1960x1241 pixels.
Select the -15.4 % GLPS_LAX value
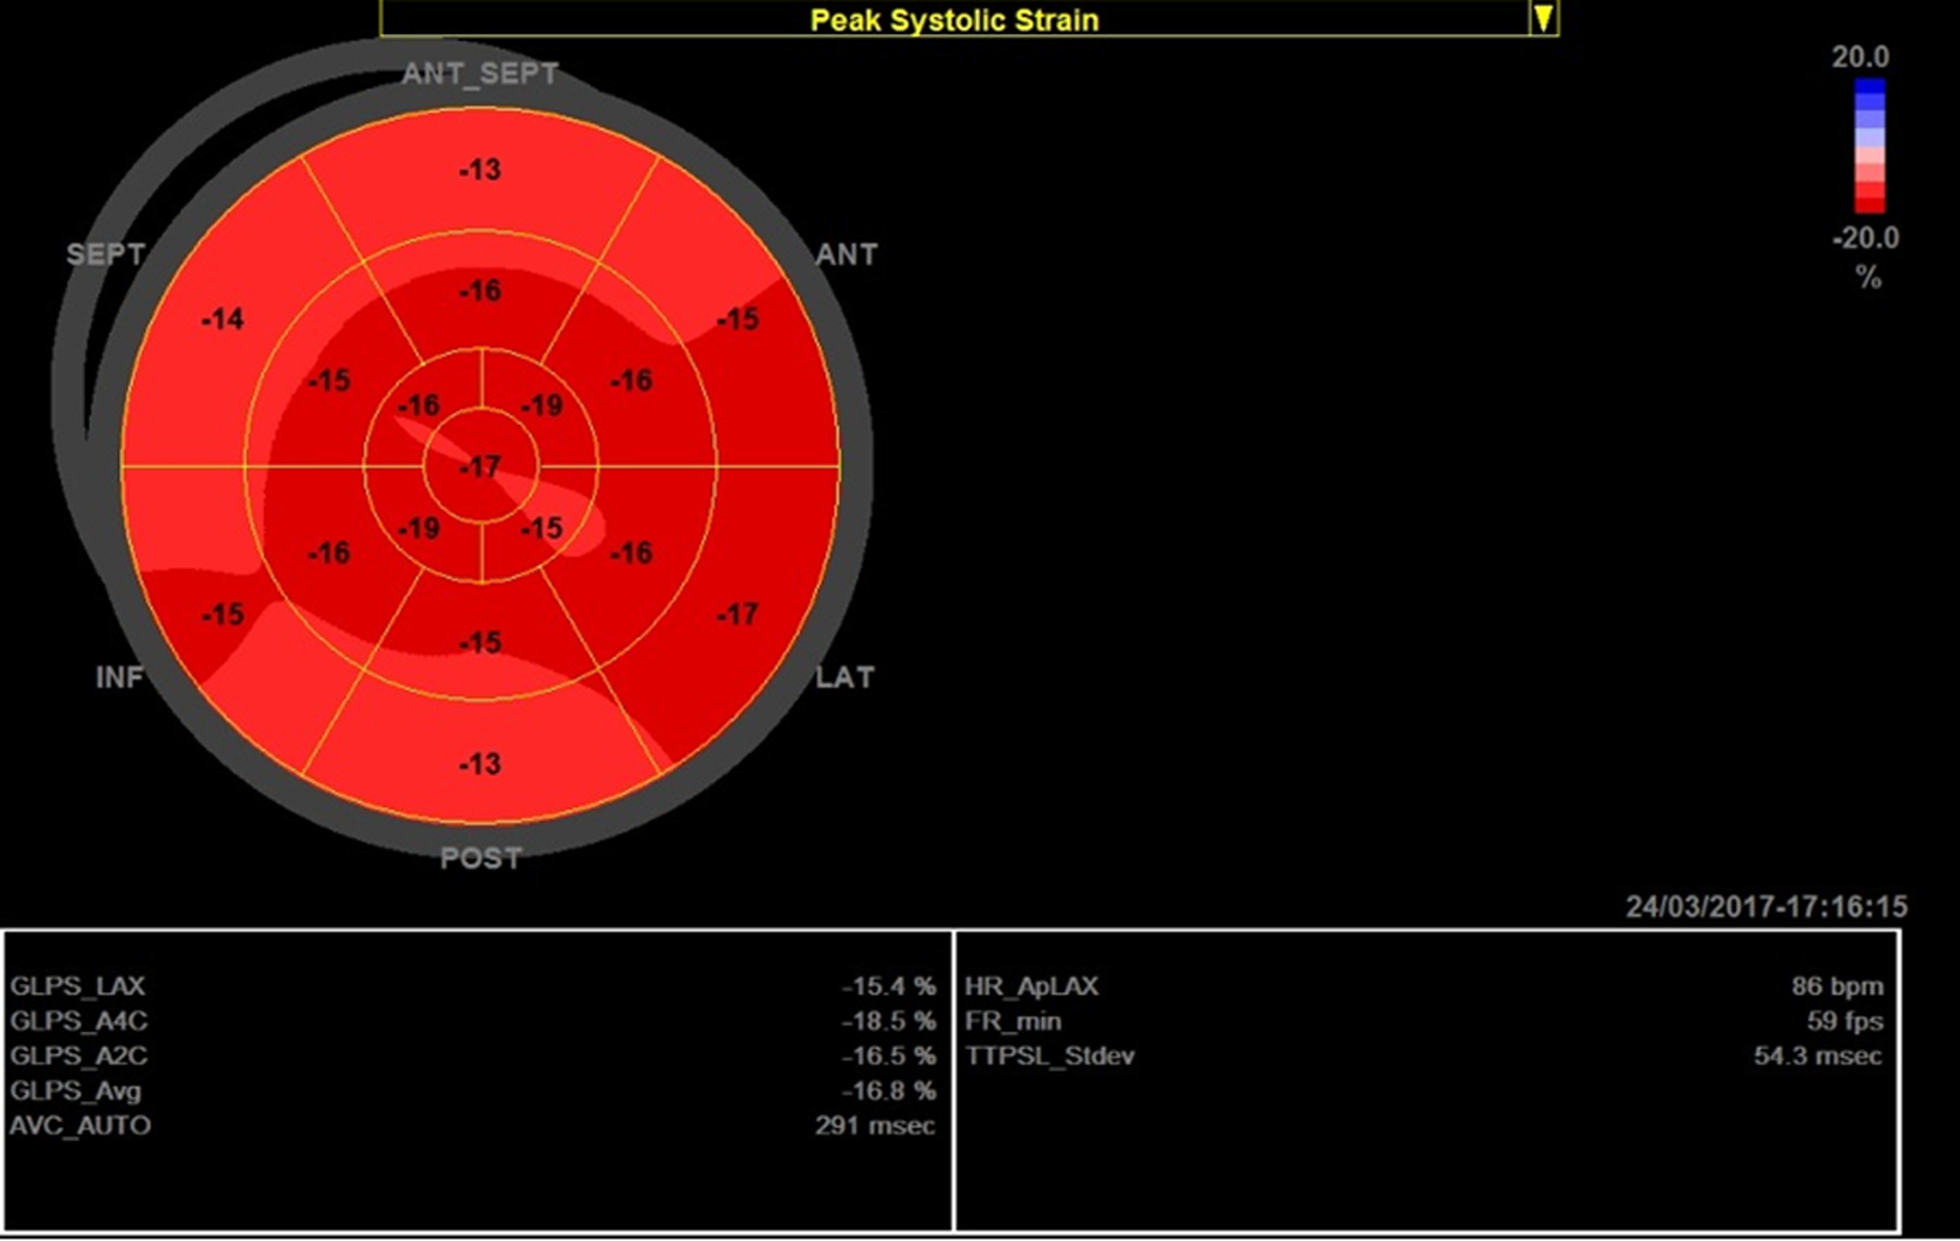tap(889, 987)
